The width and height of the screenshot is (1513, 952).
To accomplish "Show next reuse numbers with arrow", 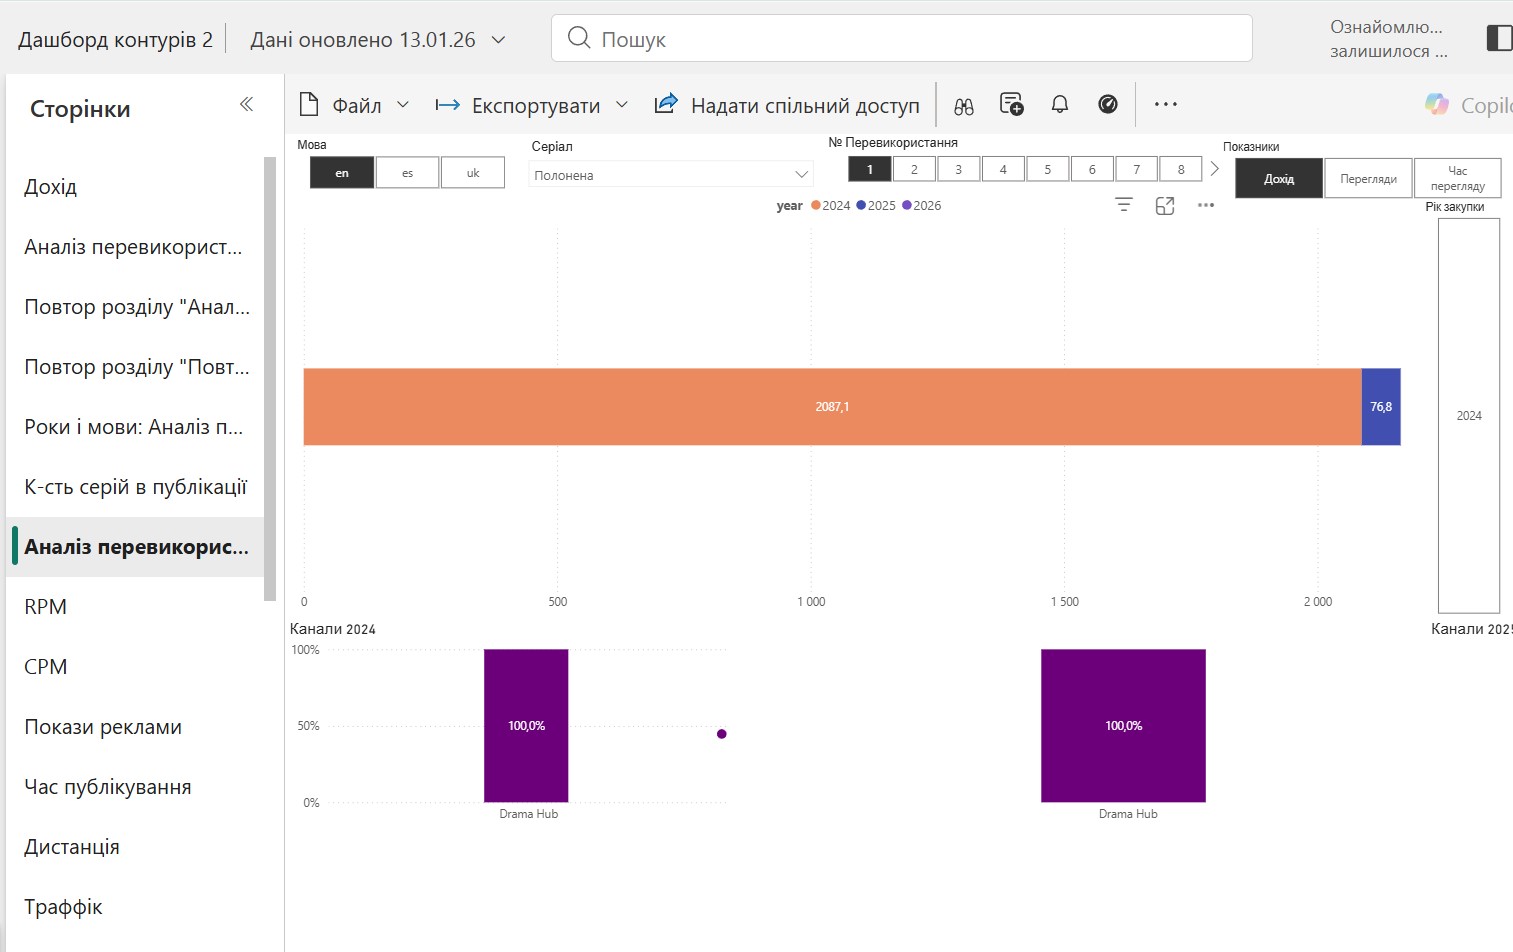I will coord(1214,169).
